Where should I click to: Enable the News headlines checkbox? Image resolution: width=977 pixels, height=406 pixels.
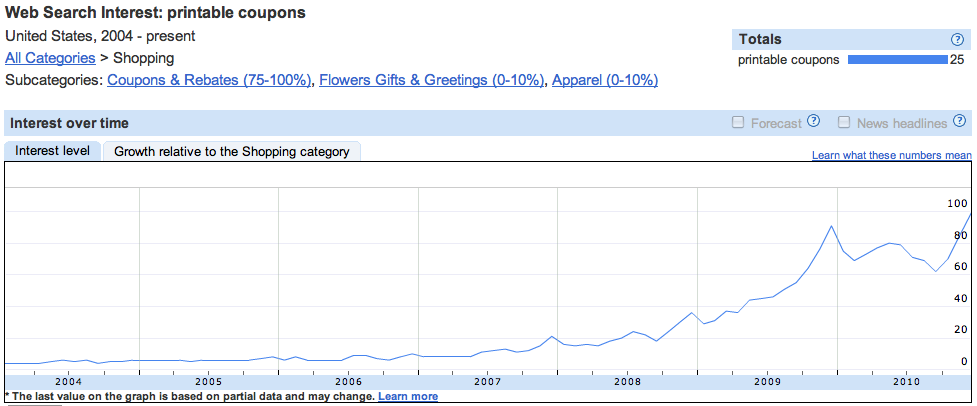tap(844, 123)
